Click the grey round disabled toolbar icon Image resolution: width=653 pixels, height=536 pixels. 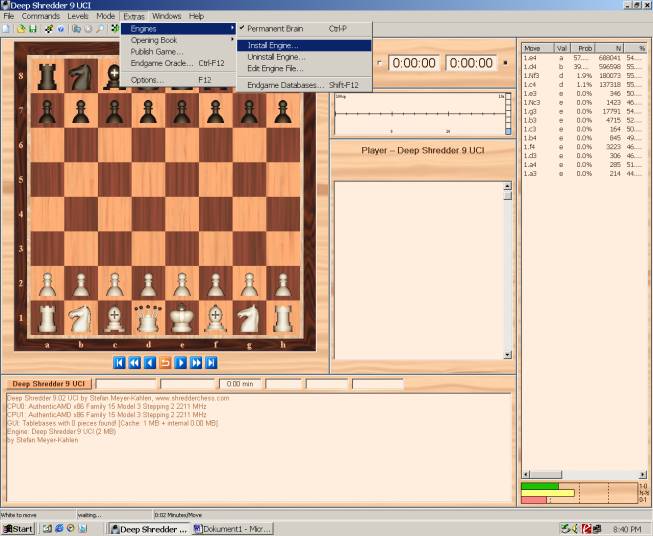point(88,28)
